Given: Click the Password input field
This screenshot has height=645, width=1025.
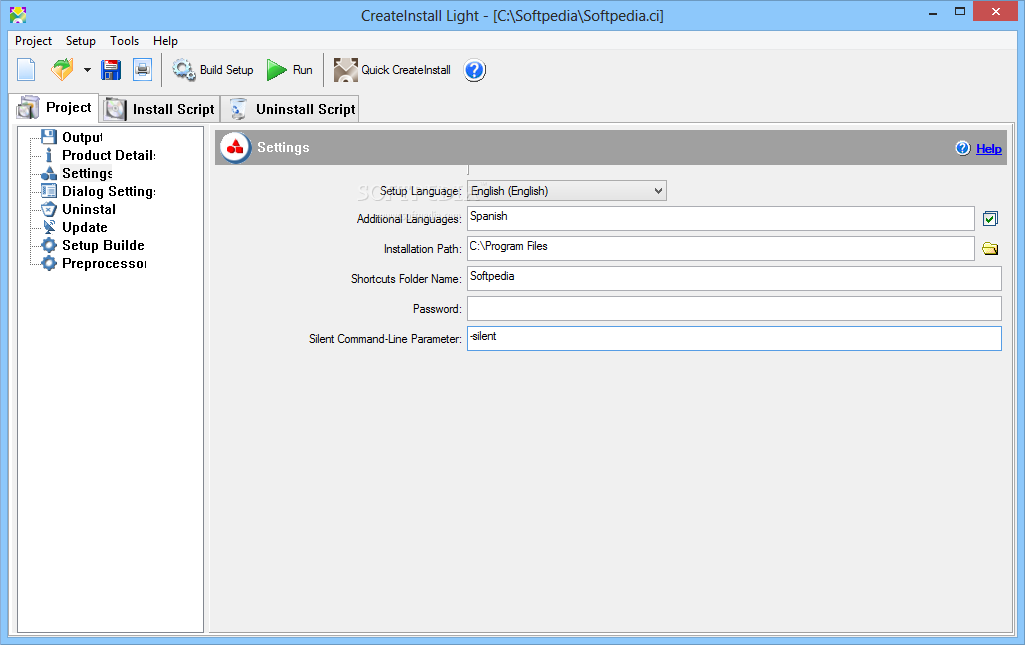Looking at the screenshot, I should [x=734, y=308].
